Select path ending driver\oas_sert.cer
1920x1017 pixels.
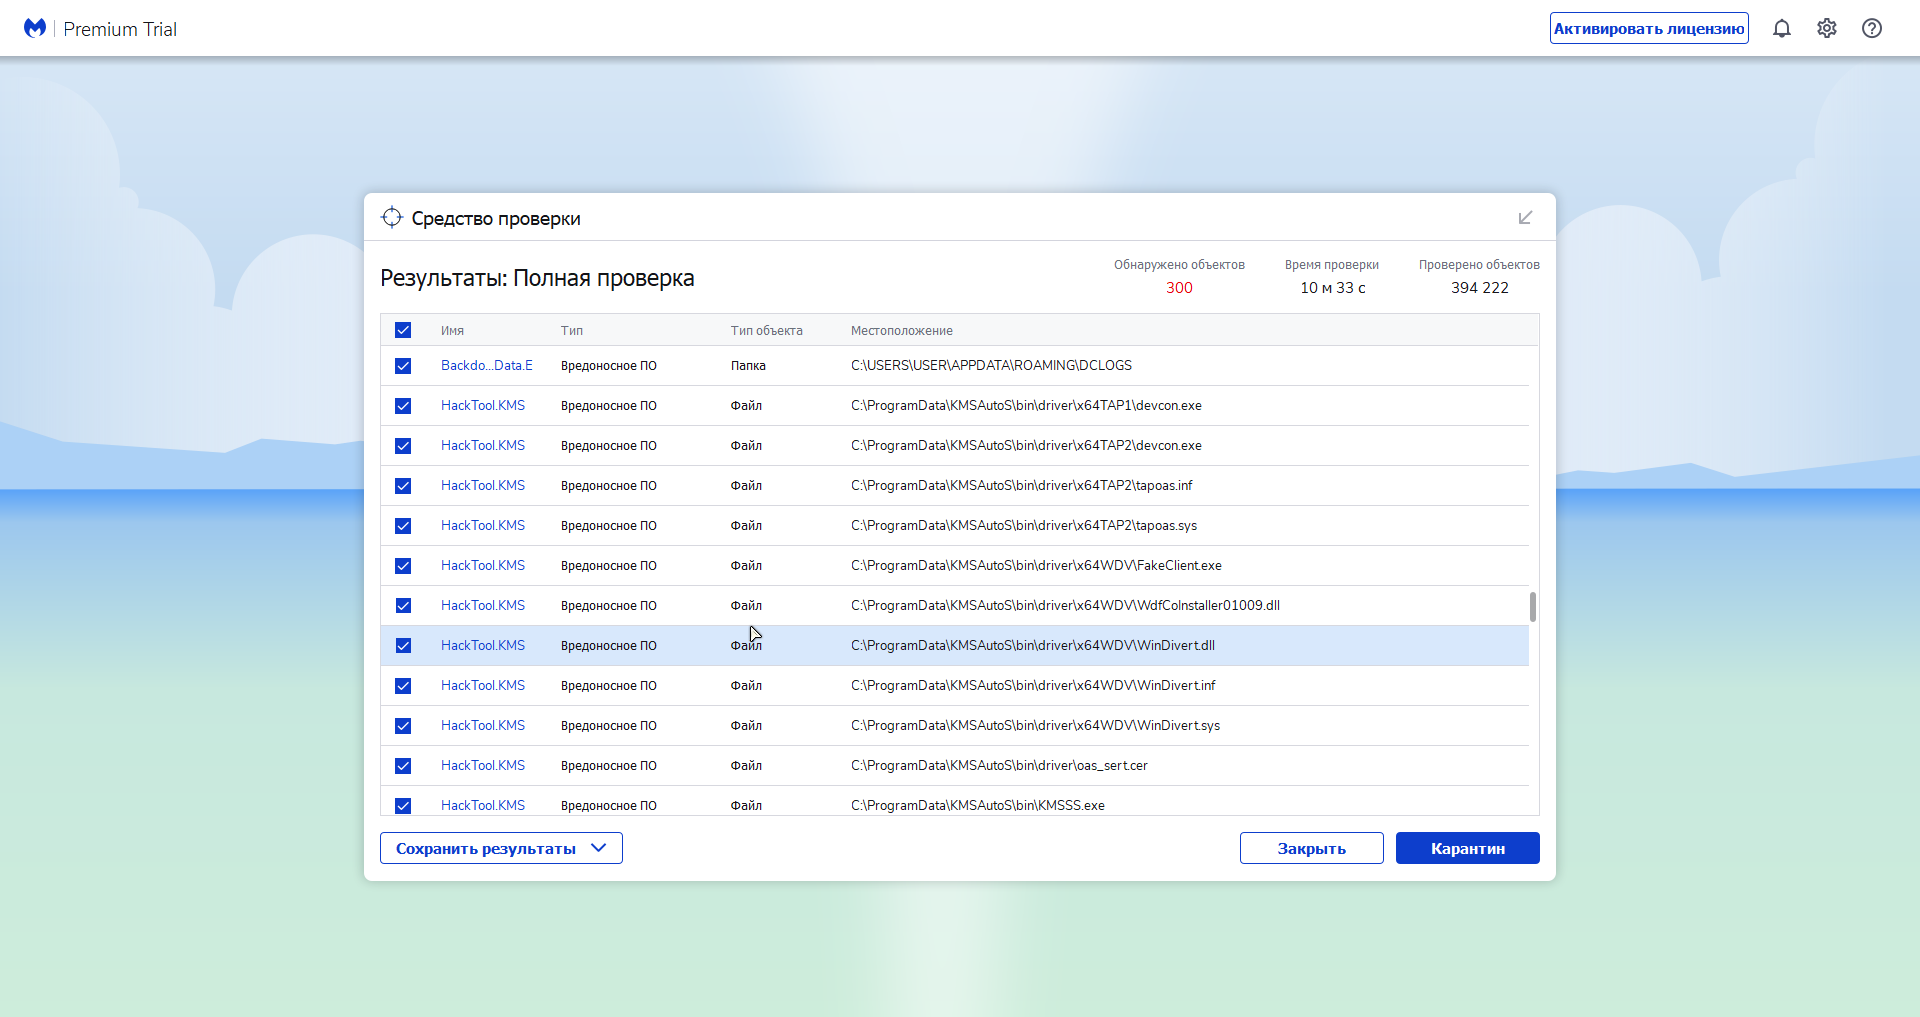pyautogui.click(x=1000, y=765)
